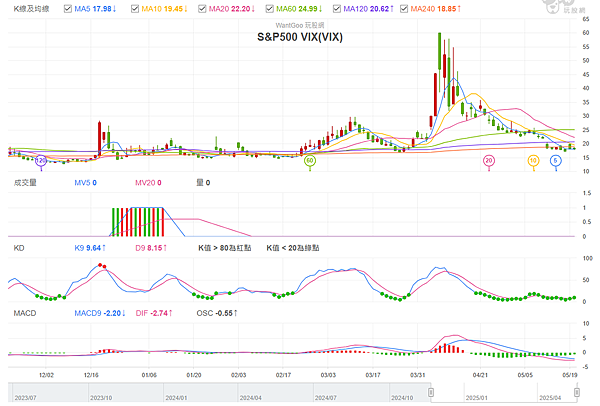Click the yellow 10 marker on chart
This screenshot has height=406, width=600.
pyautogui.click(x=533, y=161)
